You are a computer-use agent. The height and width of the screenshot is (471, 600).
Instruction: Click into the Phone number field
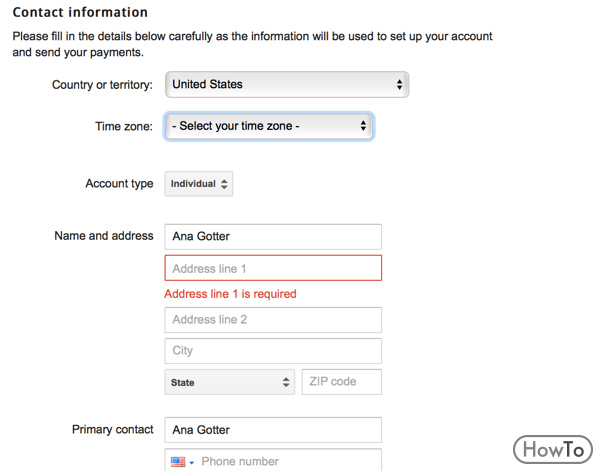tap(289, 461)
